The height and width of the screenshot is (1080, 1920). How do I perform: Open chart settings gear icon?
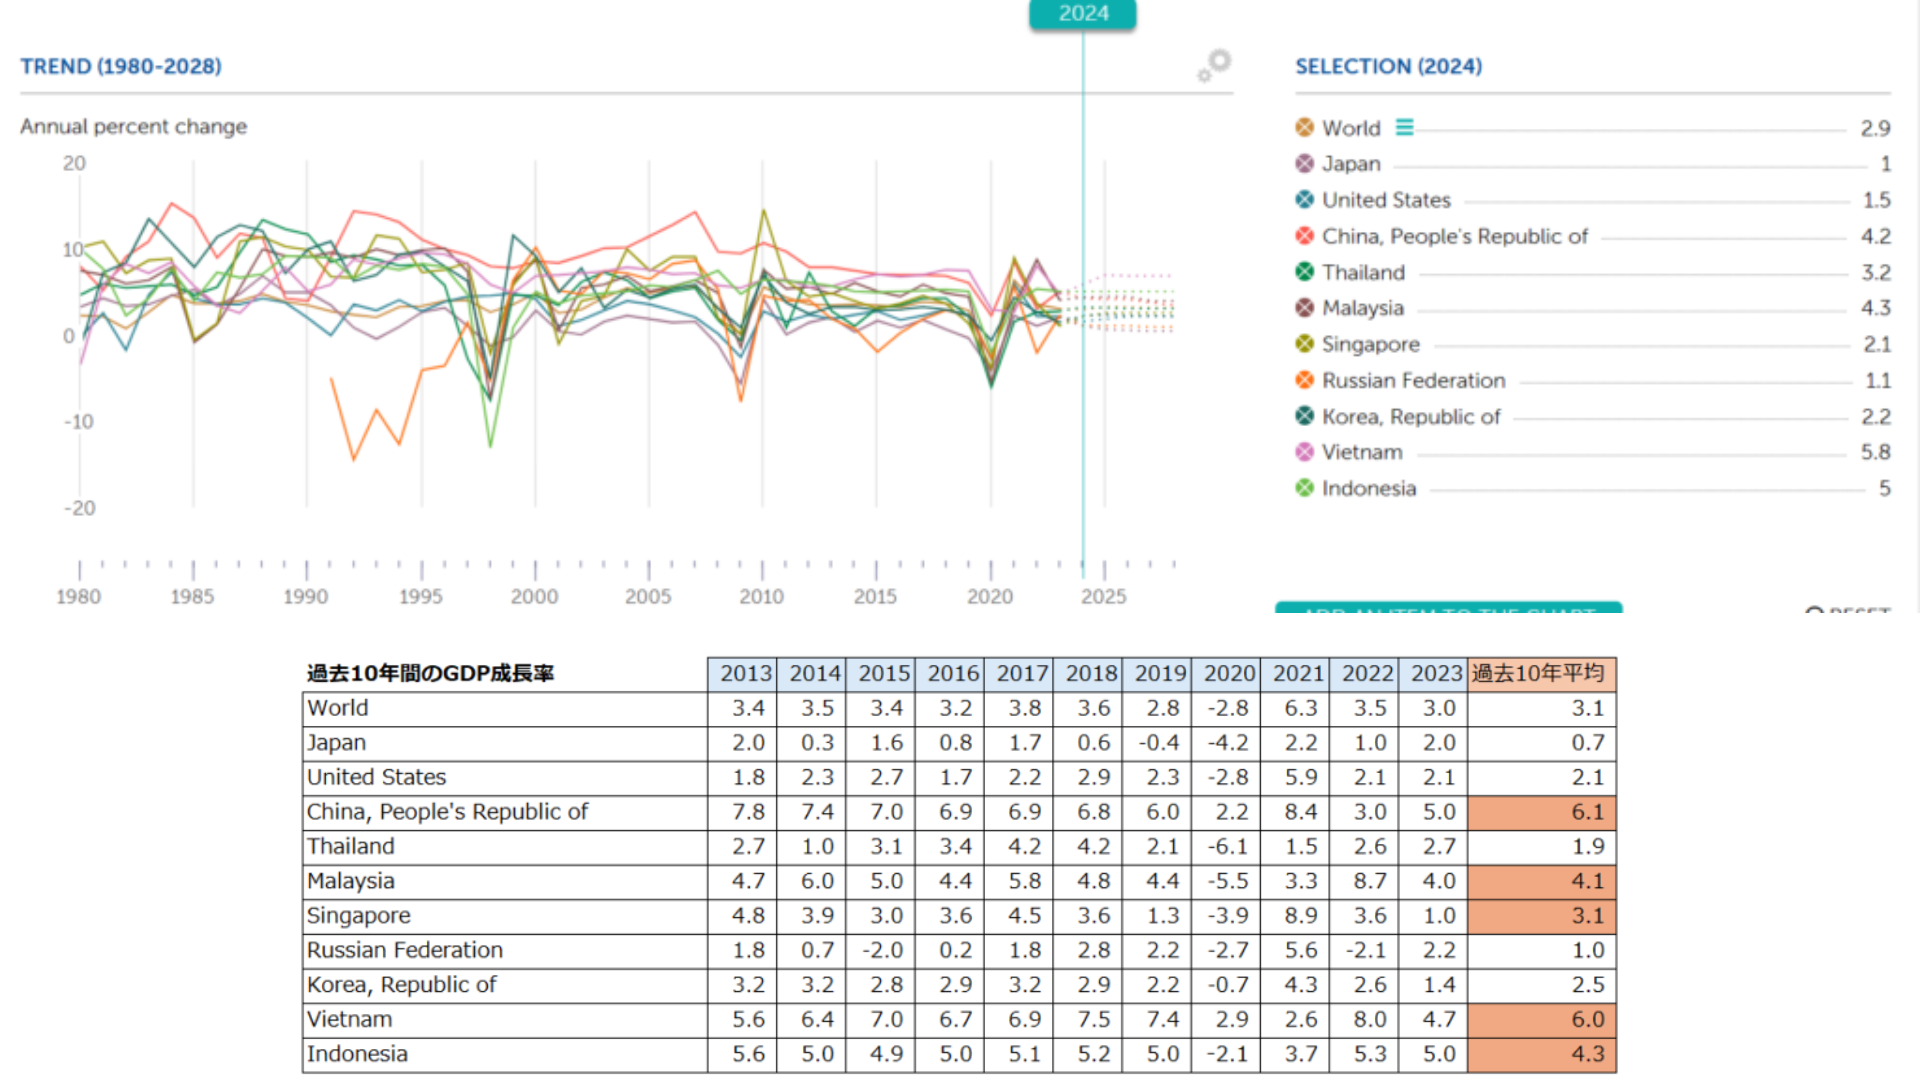1215,65
